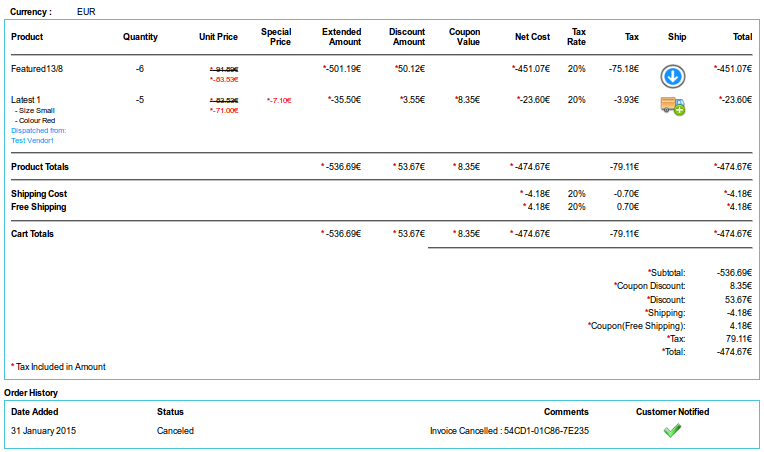Click the Customer Notified column header
Viewport: 764px width, 452px height.
(x=672, y=411)
